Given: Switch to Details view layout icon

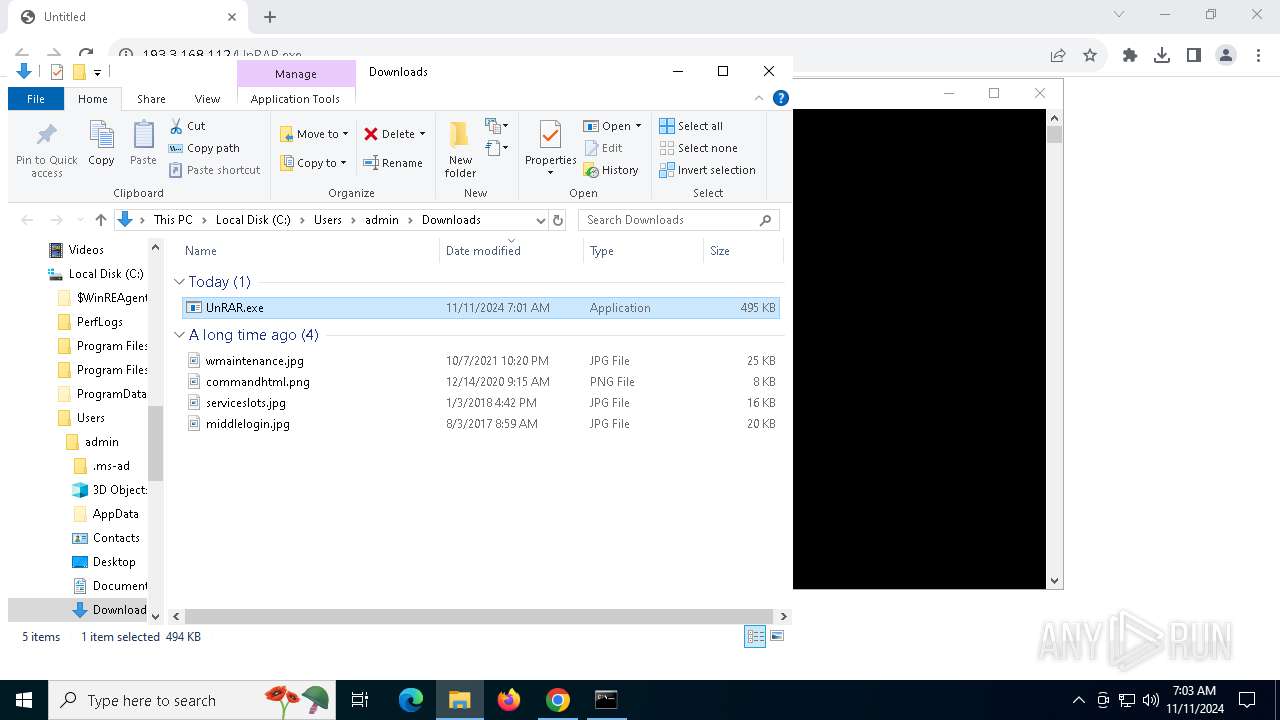Looking at the screenshot, I should tap(755, 637).
